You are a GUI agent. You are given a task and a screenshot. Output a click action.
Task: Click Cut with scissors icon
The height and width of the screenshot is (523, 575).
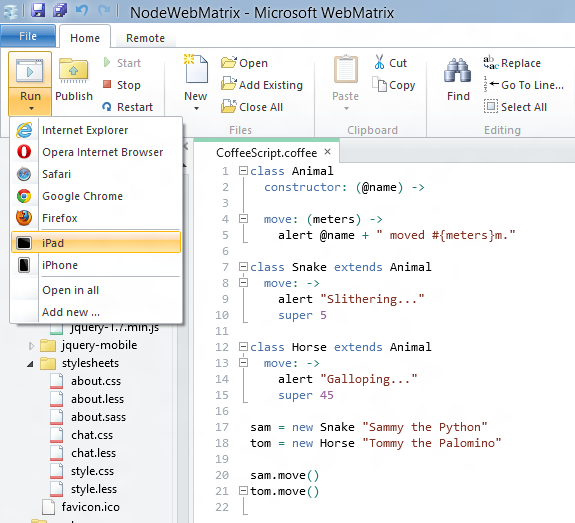(391, 63)
